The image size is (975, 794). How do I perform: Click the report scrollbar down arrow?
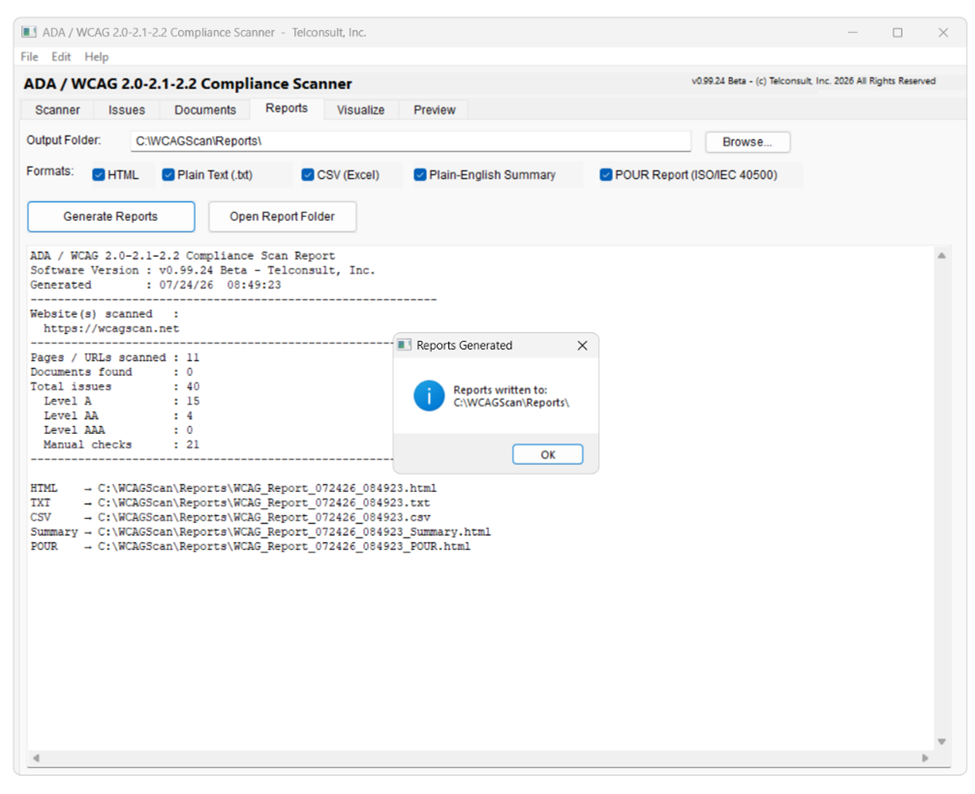coord(941,741)
